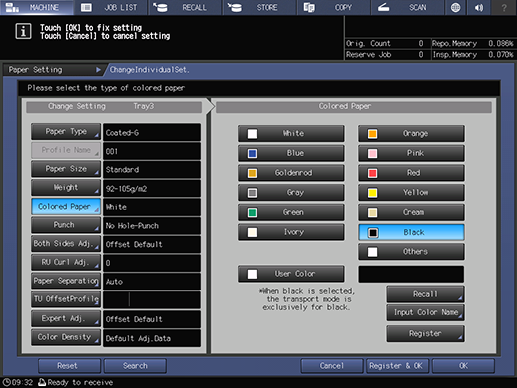Screen dimensions: 517x388
Task: Open the RU Curl Adj. setting
Action: click(x=66, y=262)
